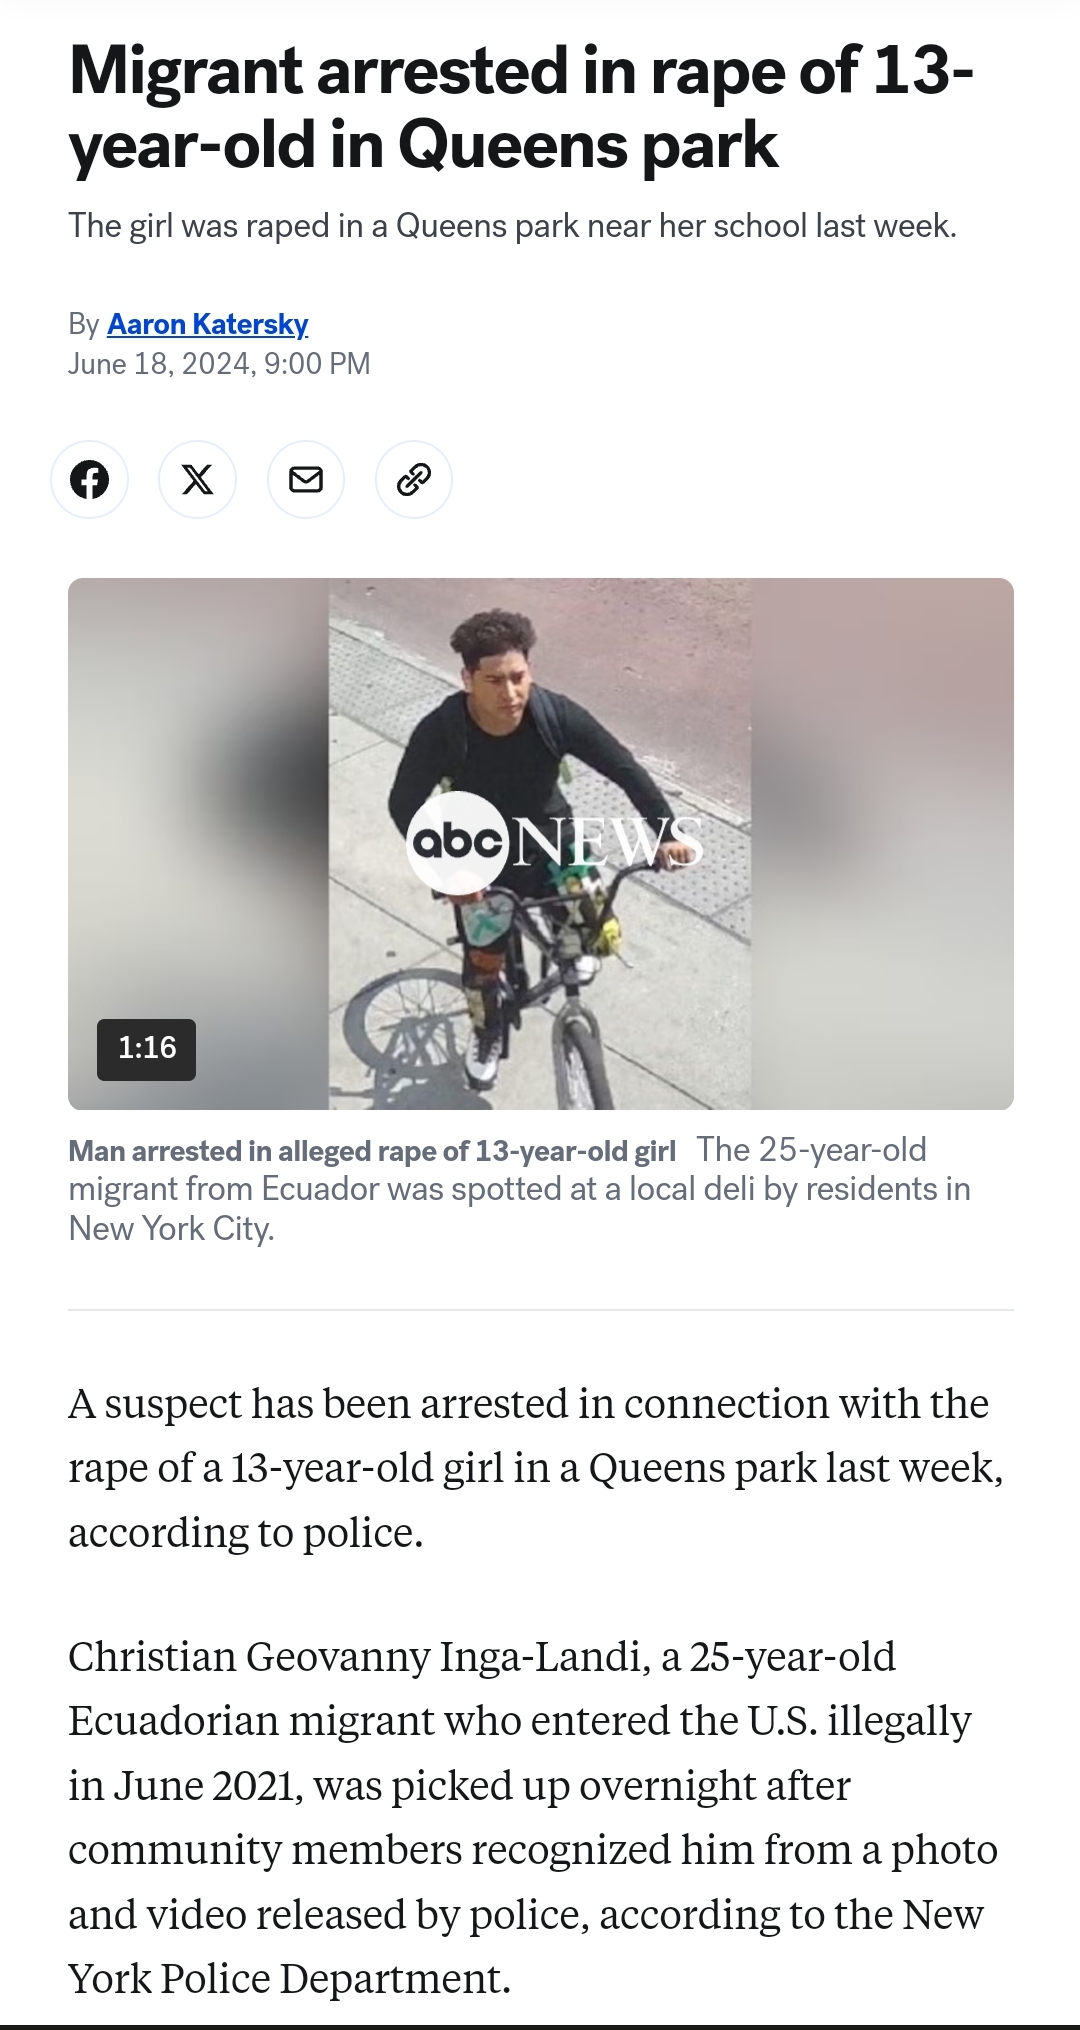Click the bold video caption title below the player
1080x2030 pixels.
372,1151
